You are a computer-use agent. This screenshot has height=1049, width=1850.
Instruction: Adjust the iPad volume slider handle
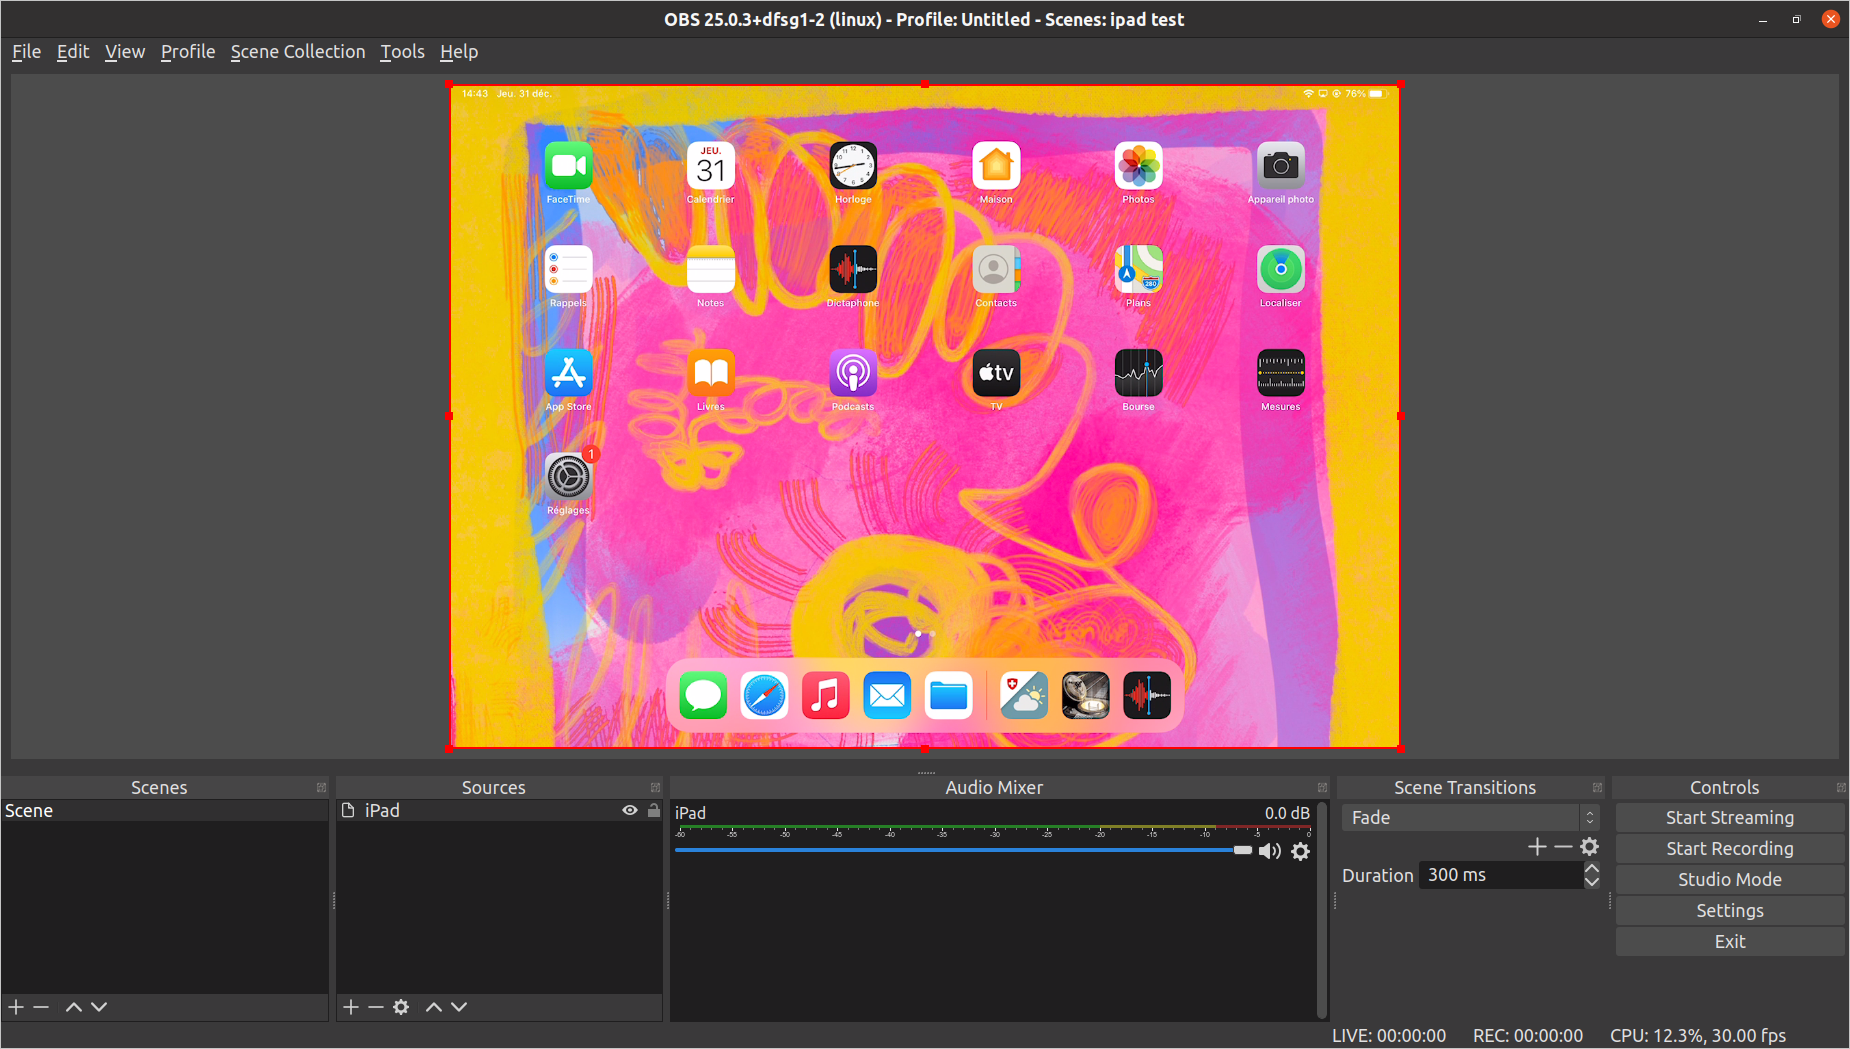tap(1243, 850)
